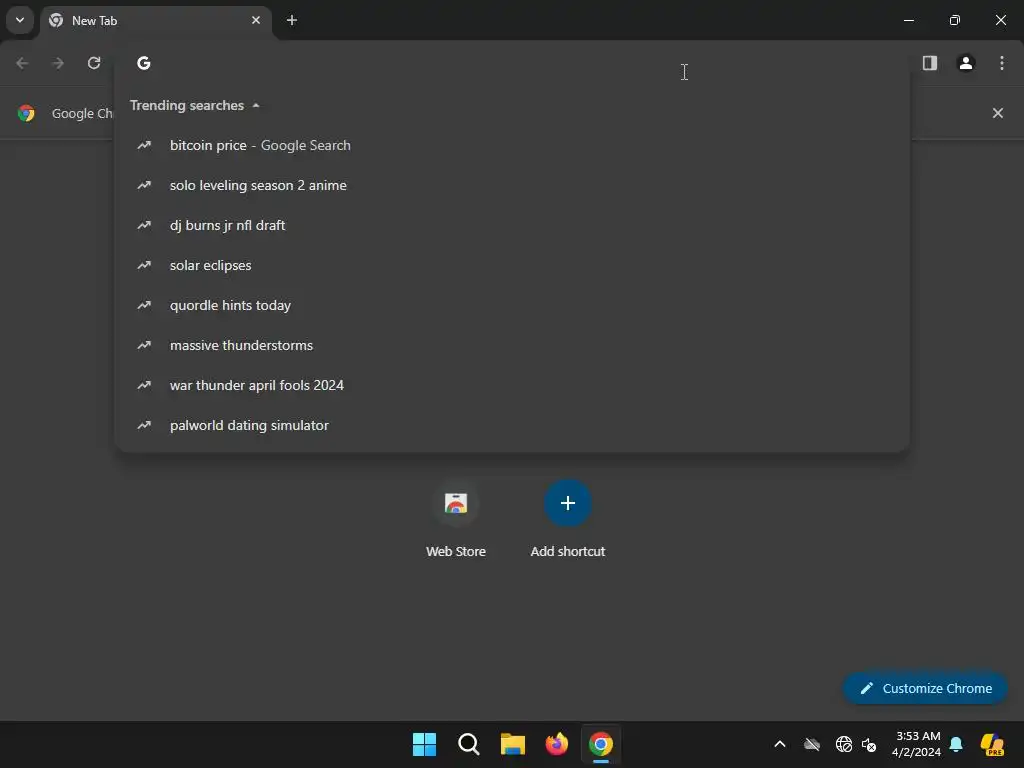This screenshot has height=768, width=1024.
Task: Choose bitcoin price search suggestion
Action: 512,146
